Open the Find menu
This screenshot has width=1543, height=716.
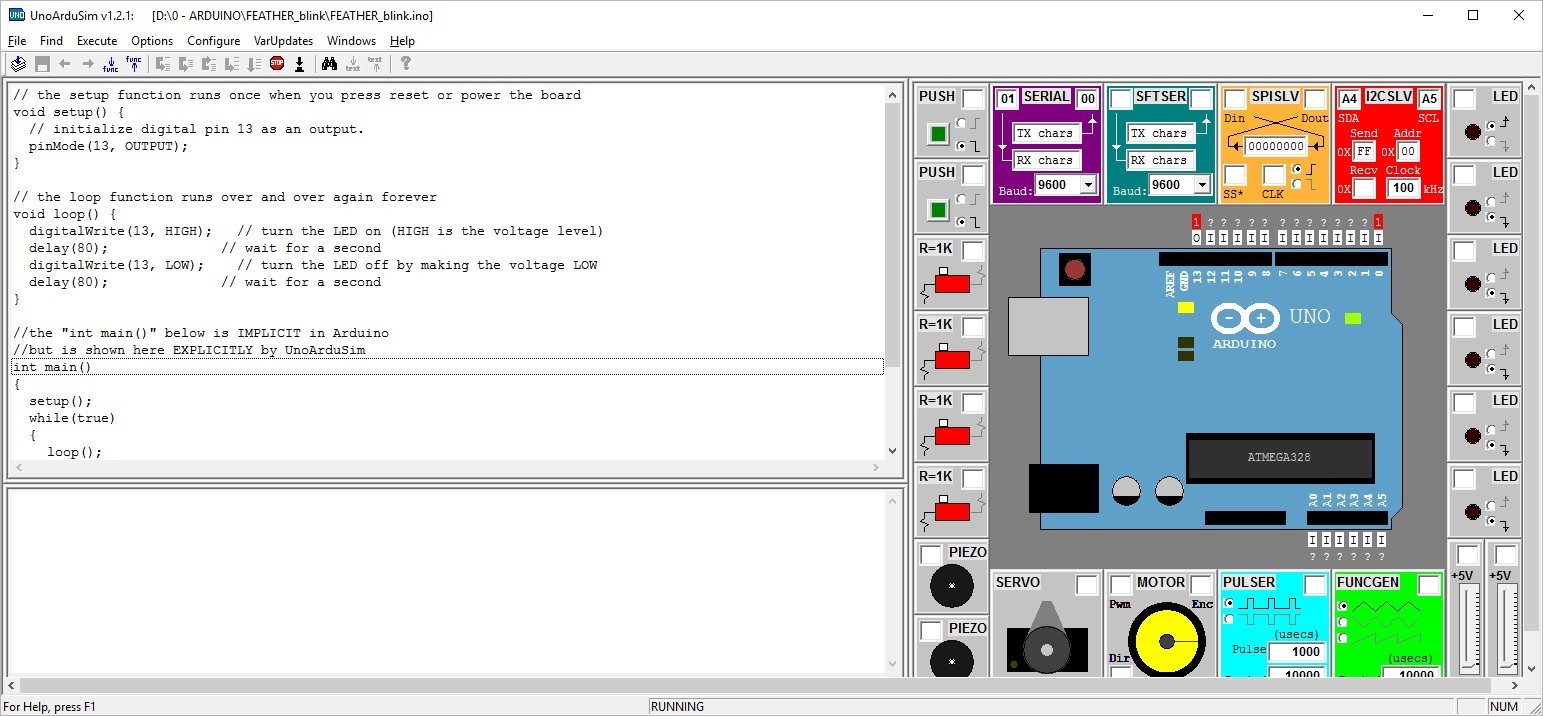click(x=51, y=41)
